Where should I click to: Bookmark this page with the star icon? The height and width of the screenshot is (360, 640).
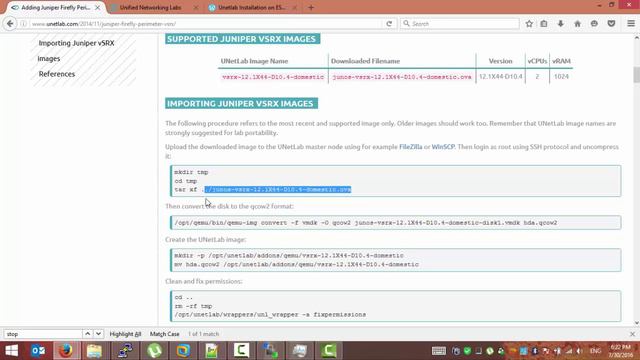(529, 24)
